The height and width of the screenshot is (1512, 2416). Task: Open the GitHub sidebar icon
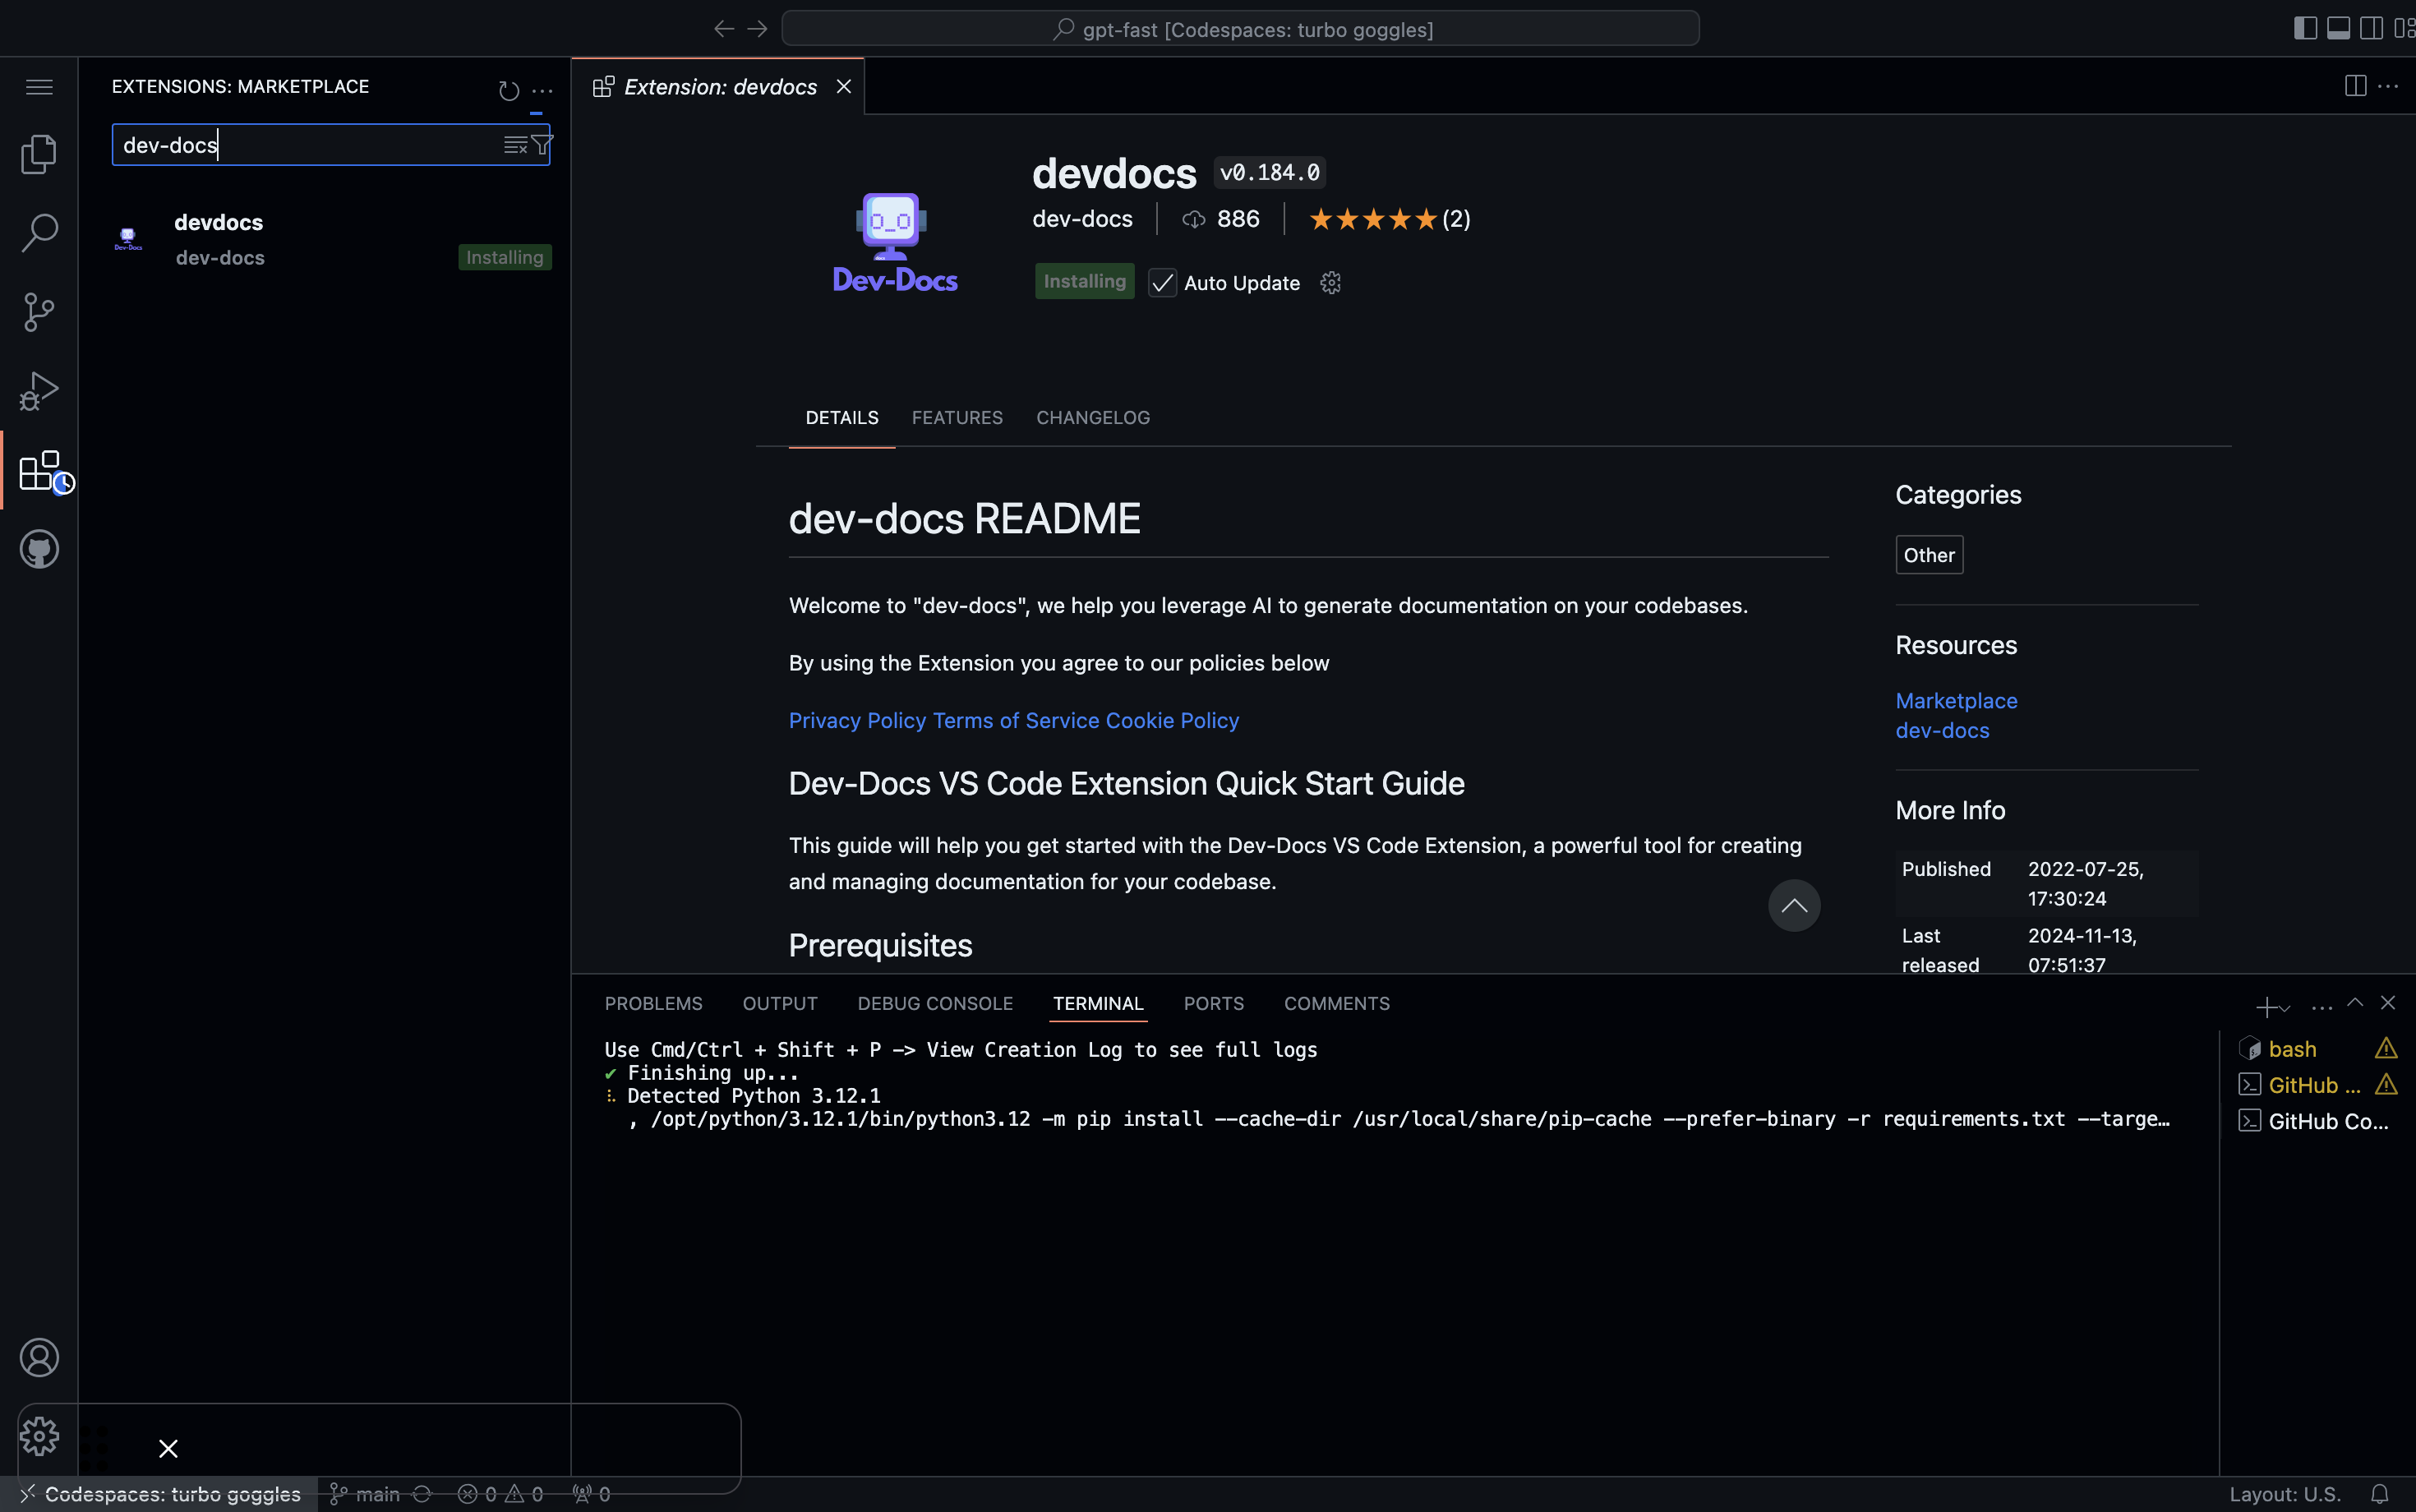39,549
